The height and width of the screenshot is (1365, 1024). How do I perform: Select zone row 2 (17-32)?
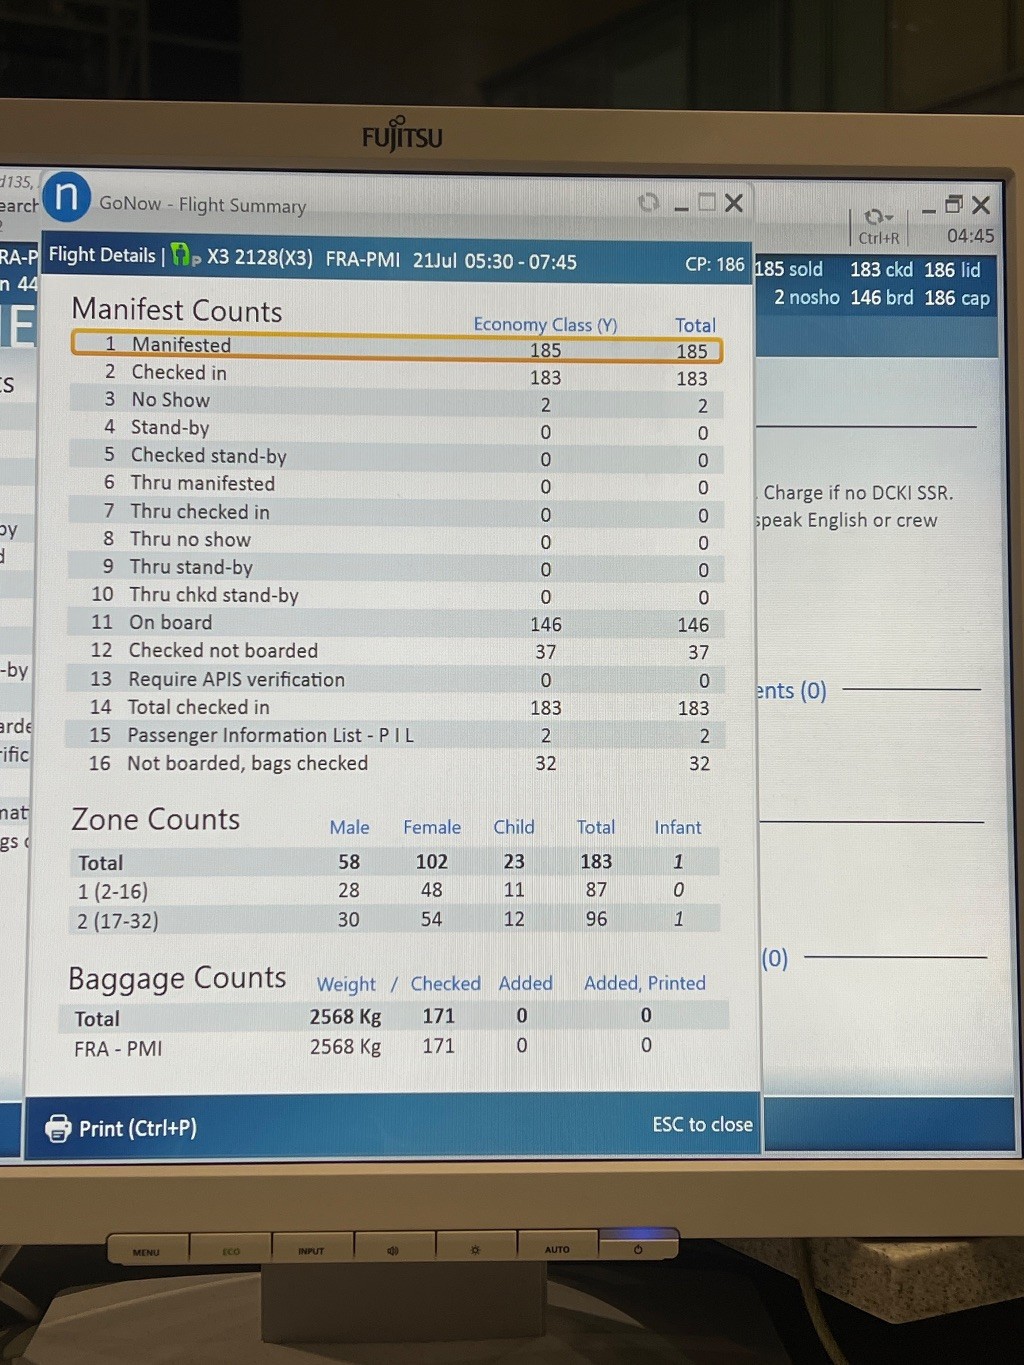pyautogui.click(x=396, y=920)
